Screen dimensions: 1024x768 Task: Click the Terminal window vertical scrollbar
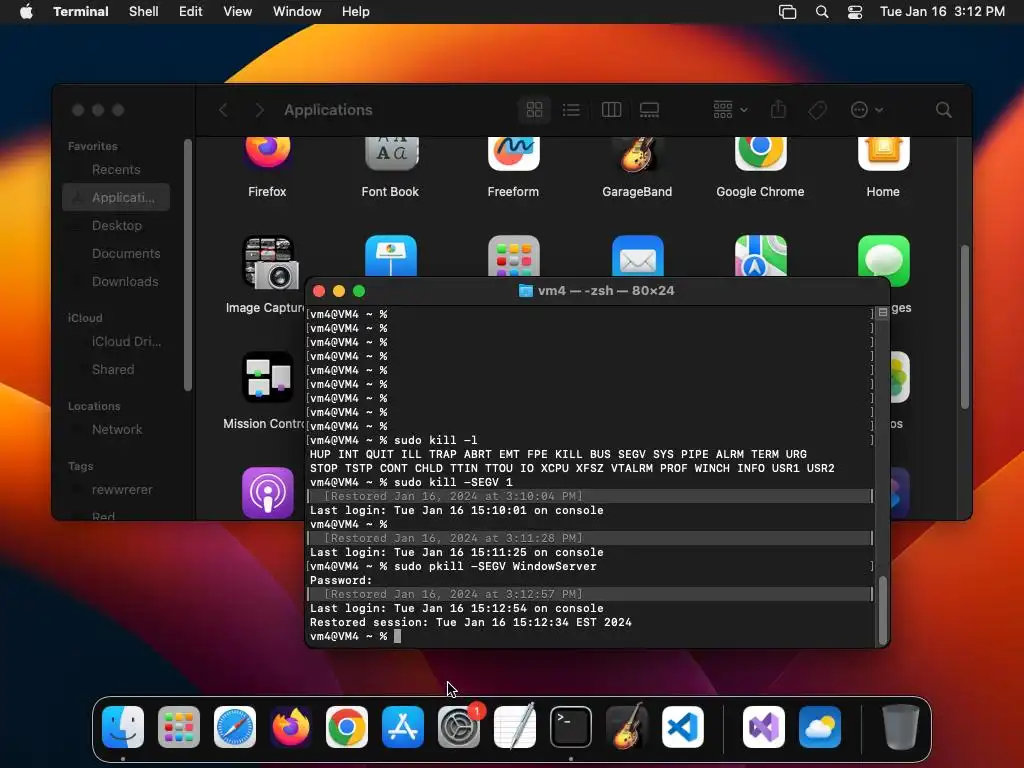click(883, 610)
